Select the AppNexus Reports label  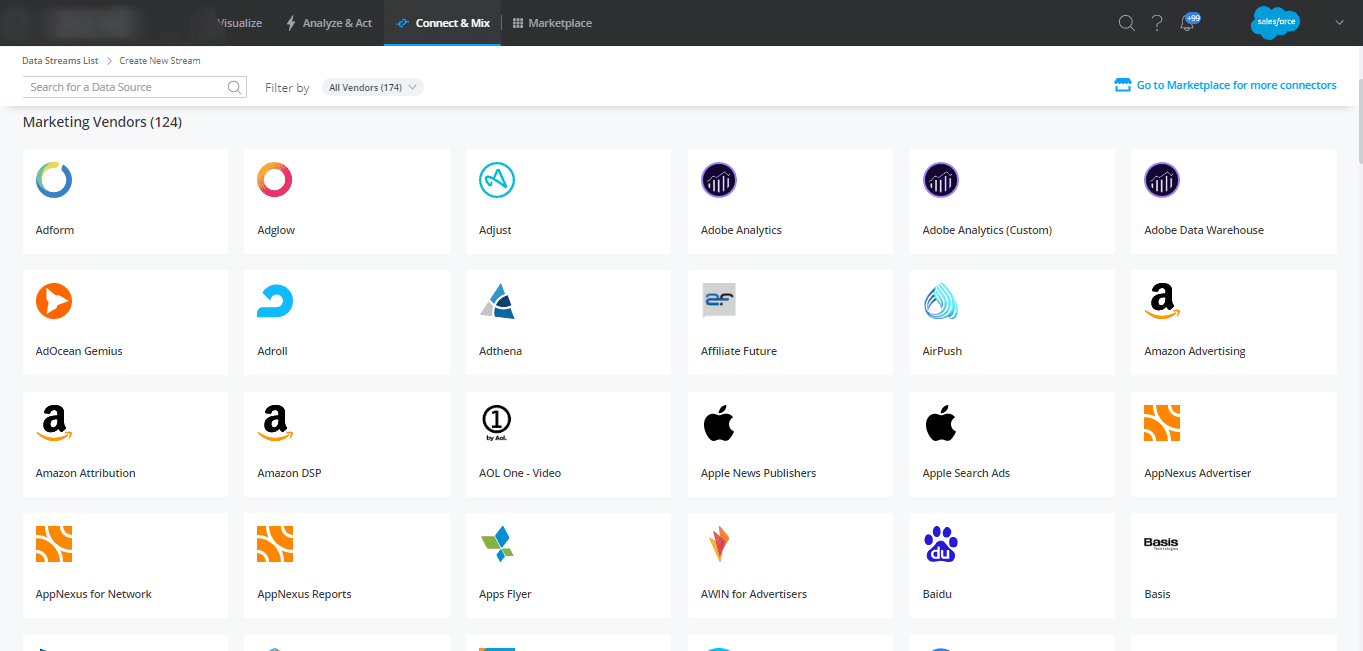(304, 594)
